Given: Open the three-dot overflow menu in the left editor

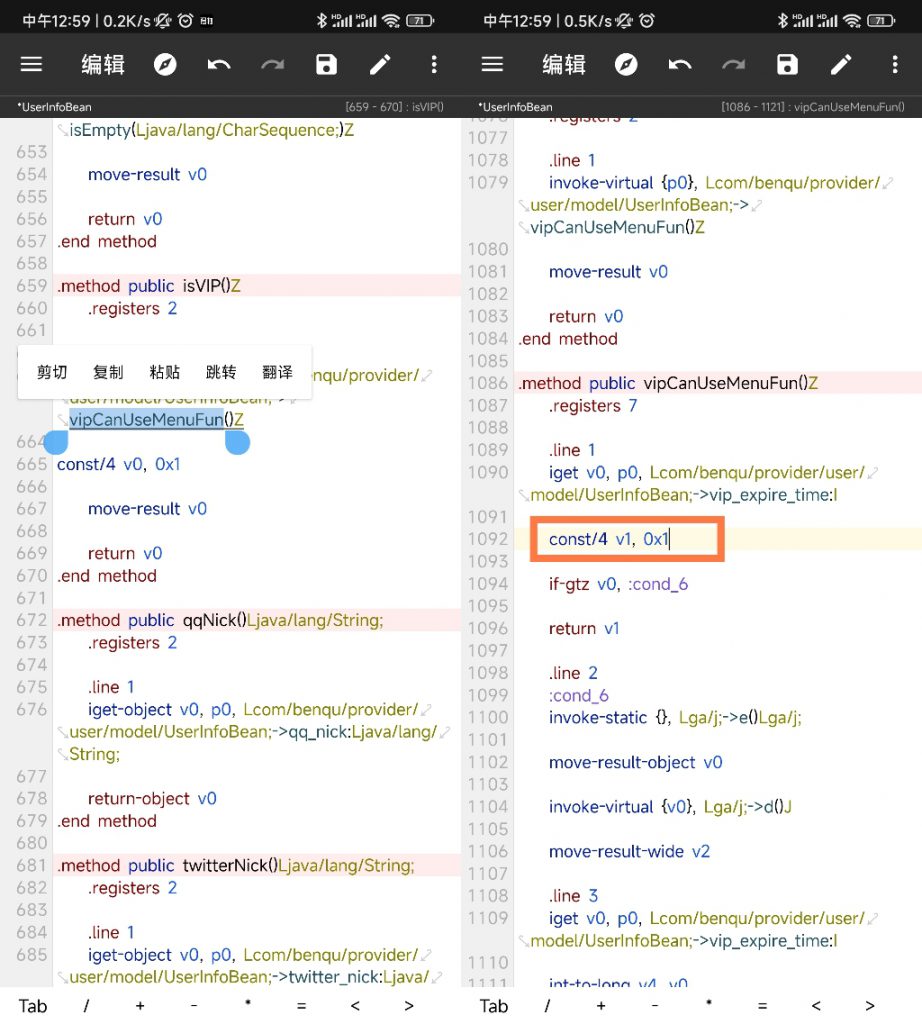Looking at the screenshot, I should (x=434, y=65).
